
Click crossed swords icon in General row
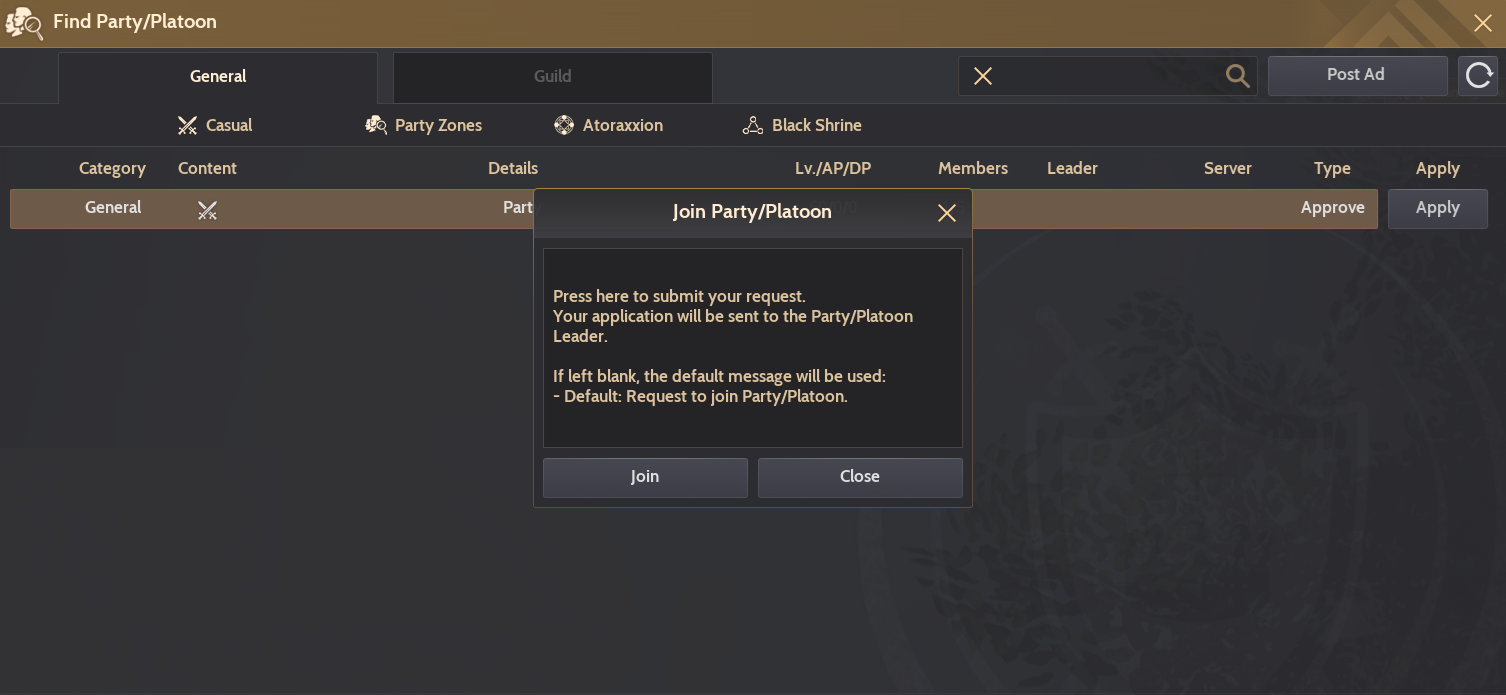(x=207, y=210)
